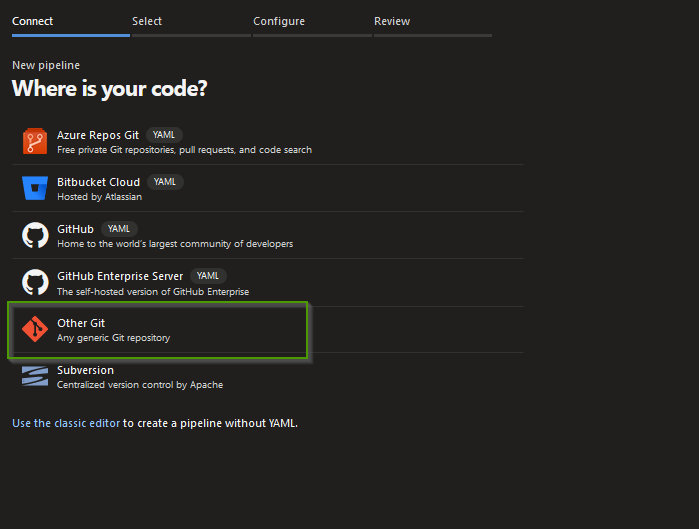Open the Connect step tab
Image resolution: width=699 pixels, height=529 pixels.
click(x=33, y=21)
